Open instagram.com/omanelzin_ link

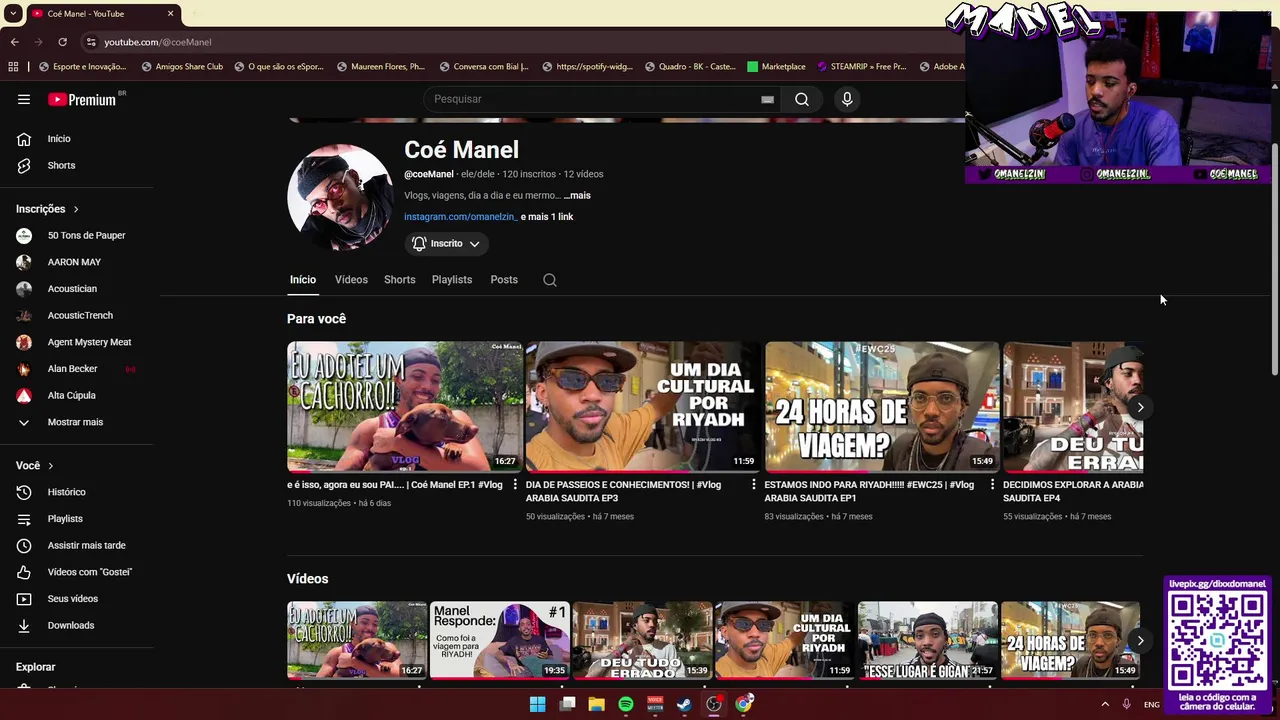click(x=461, y=217)
